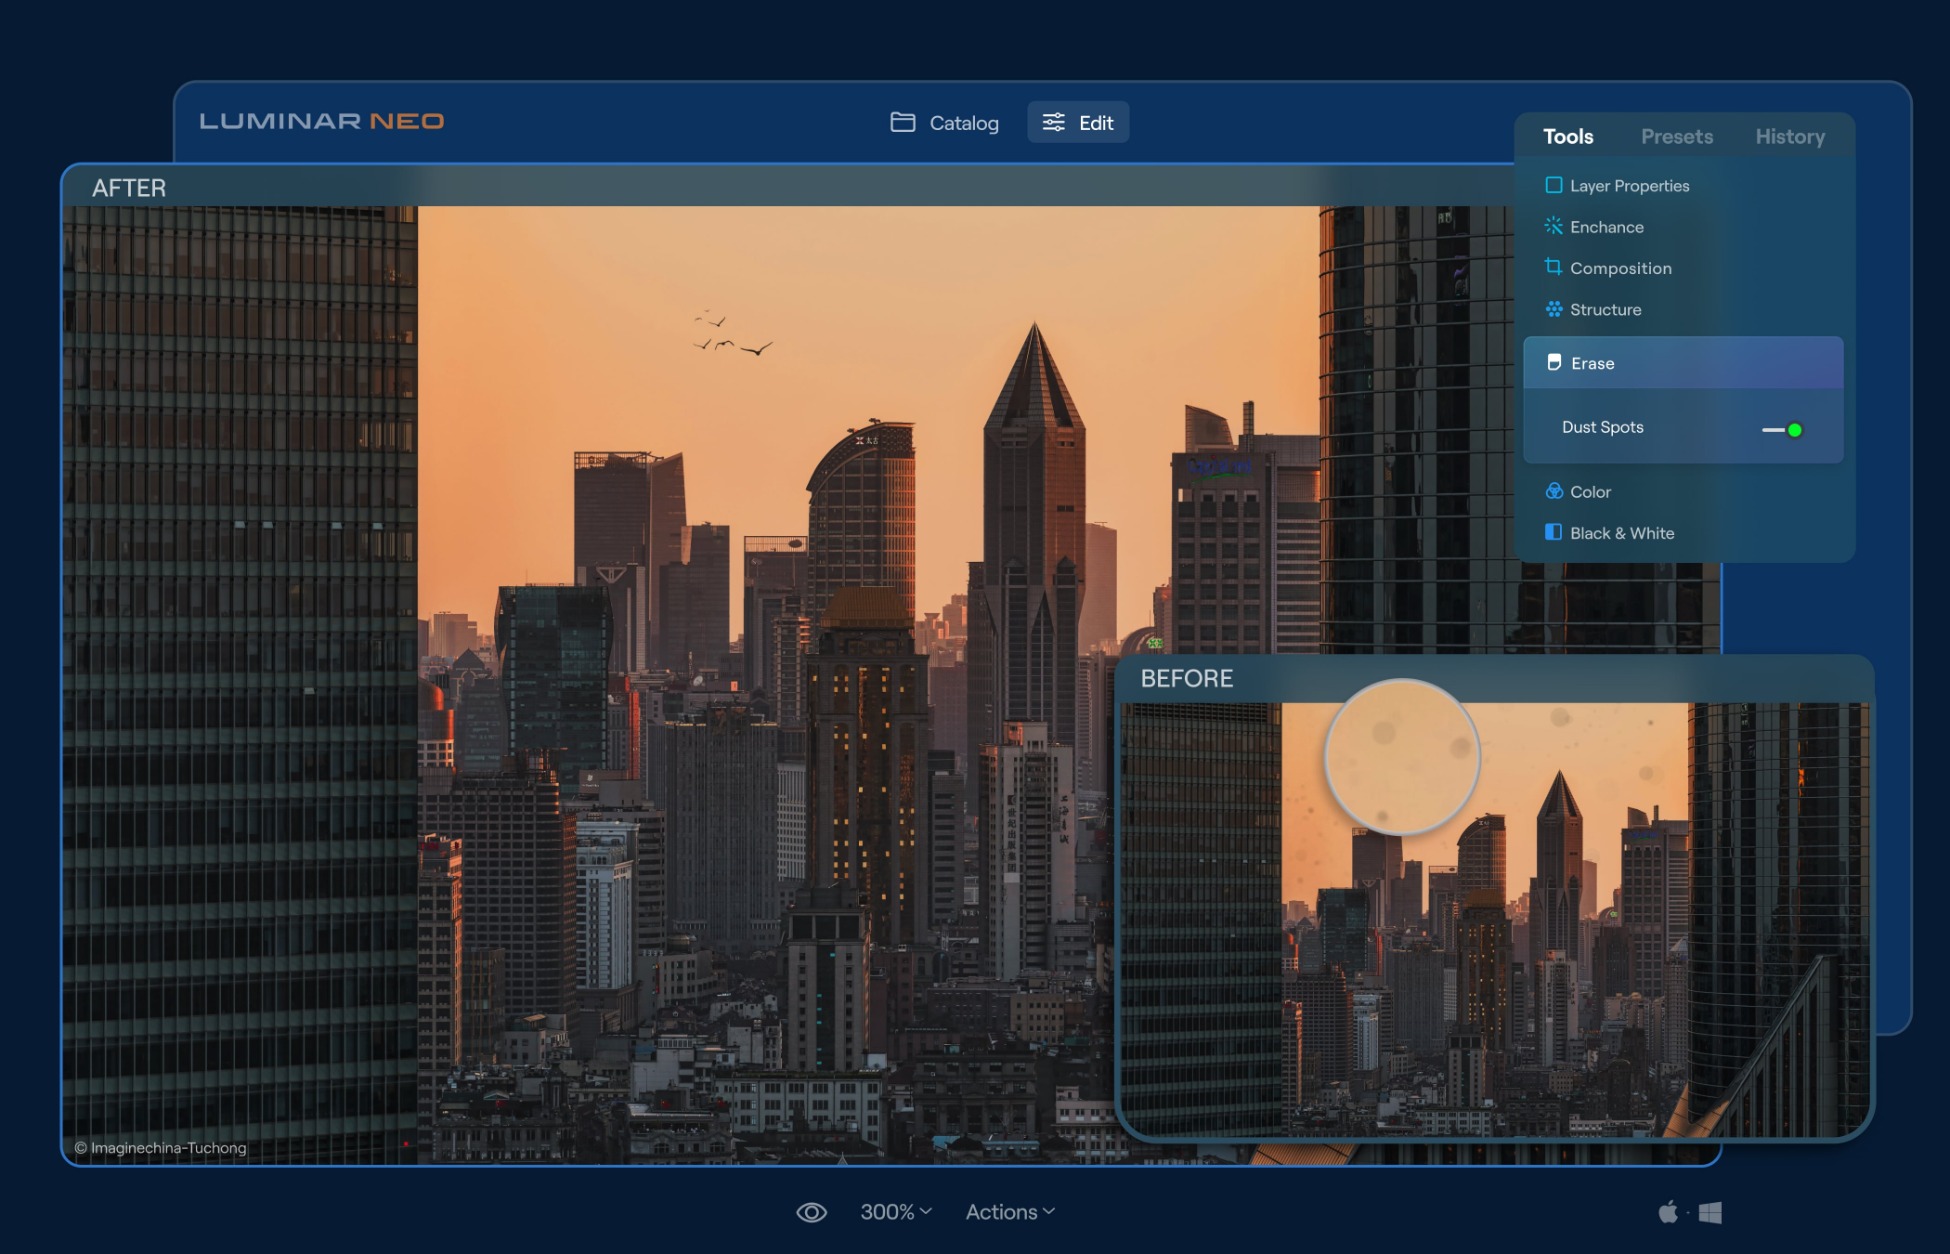
Task: Click the Luminar Neo logo
Action: point(321,121)
